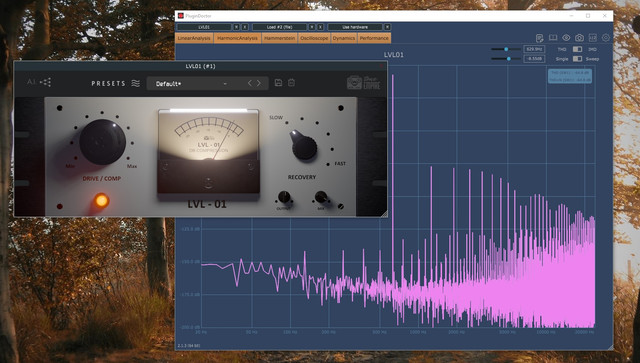
Task: Click the dB level value field
Action: click(534, 59)
